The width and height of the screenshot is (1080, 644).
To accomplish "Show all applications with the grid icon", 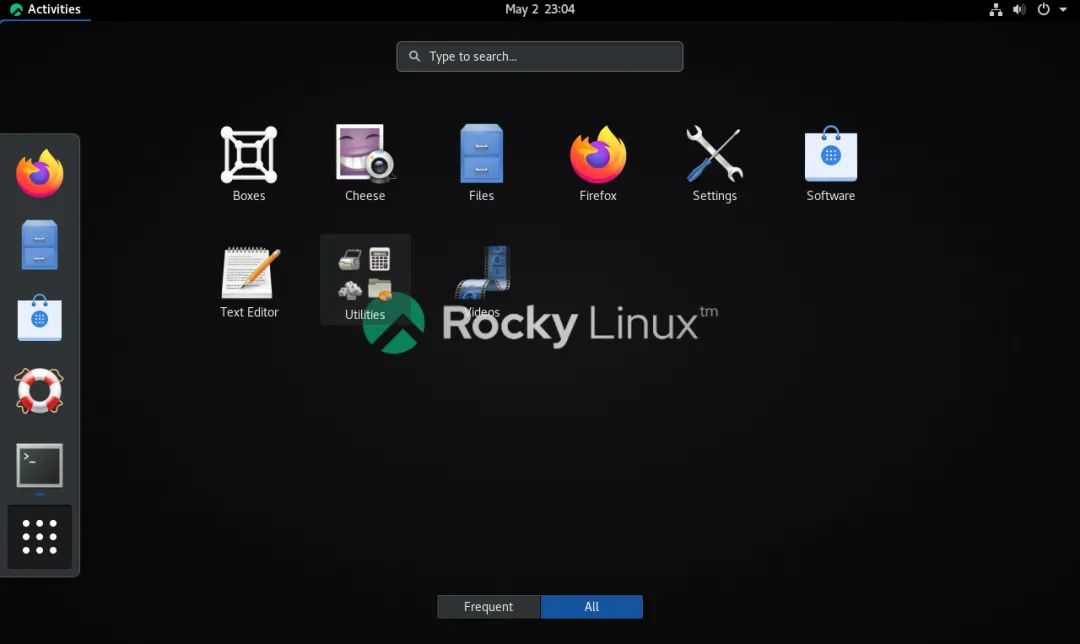I will pos(39,536).
